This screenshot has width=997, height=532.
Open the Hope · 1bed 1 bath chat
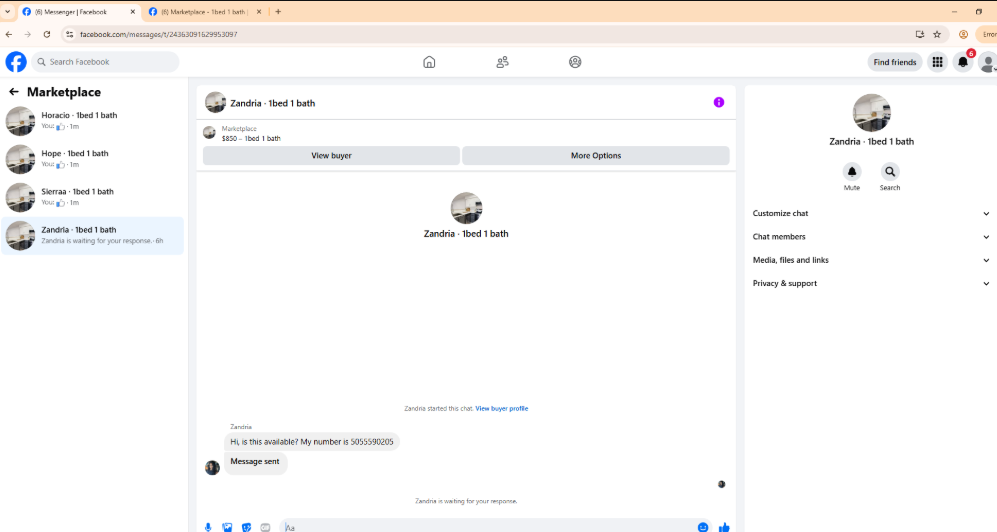(x=93, y=159)
